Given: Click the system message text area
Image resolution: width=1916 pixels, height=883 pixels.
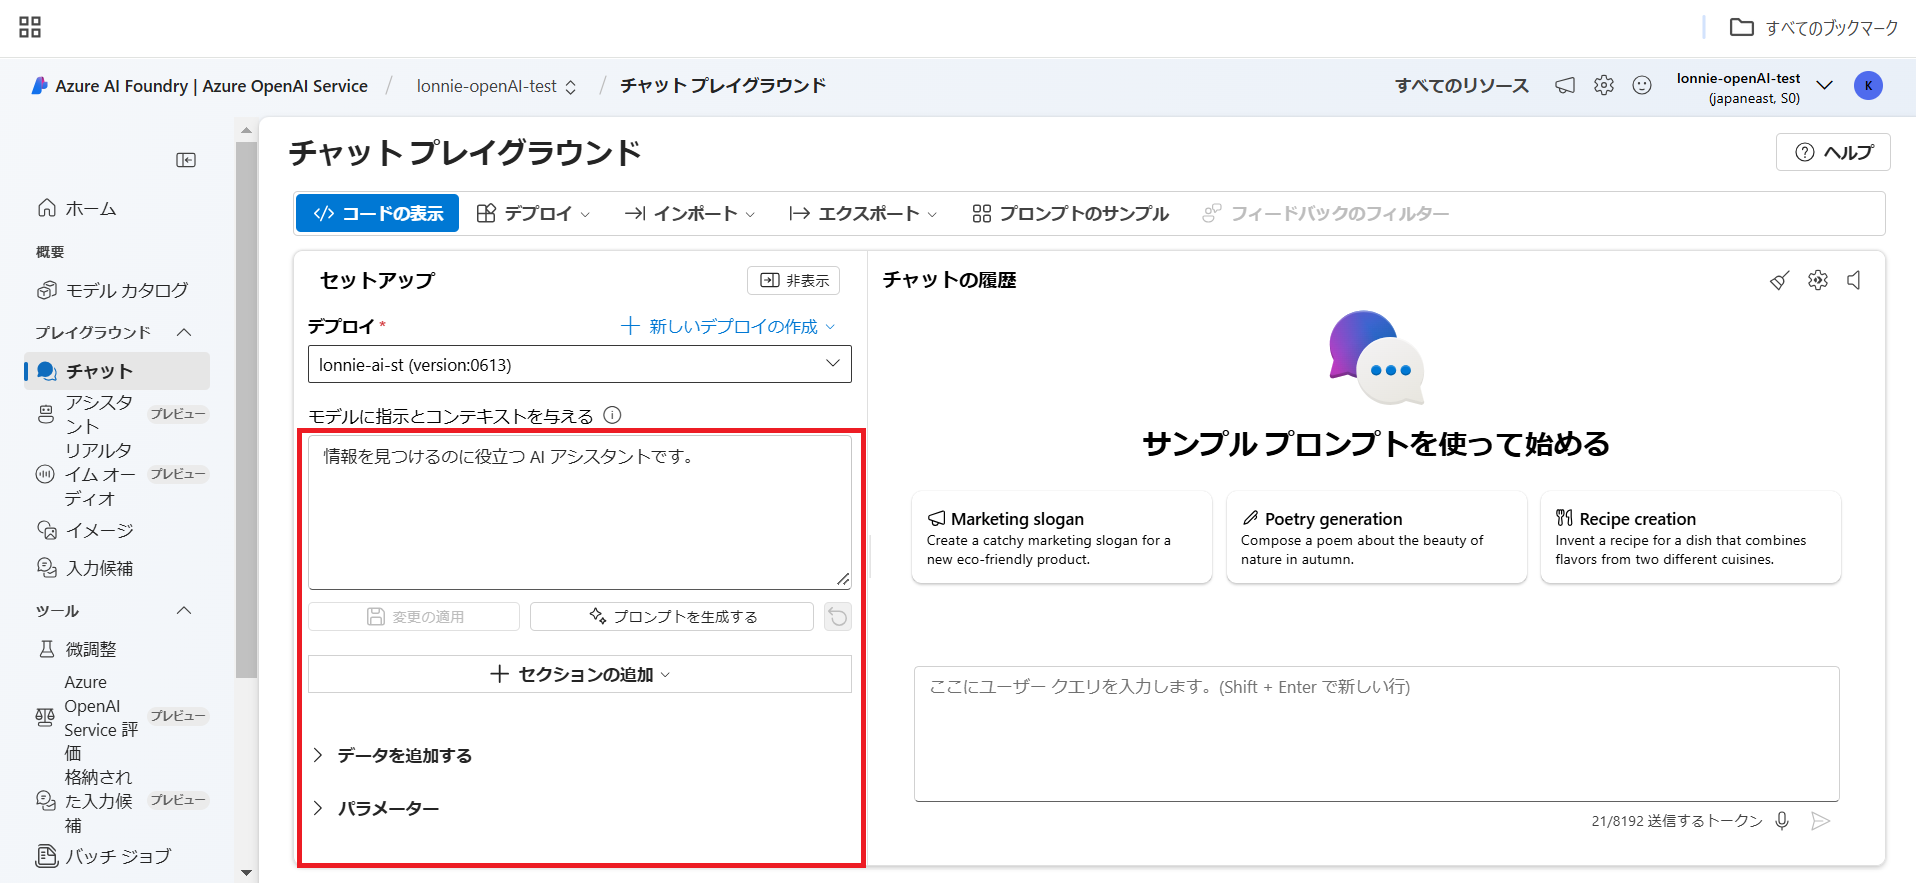Looking at the screenshot, I should tap(580, 512).
